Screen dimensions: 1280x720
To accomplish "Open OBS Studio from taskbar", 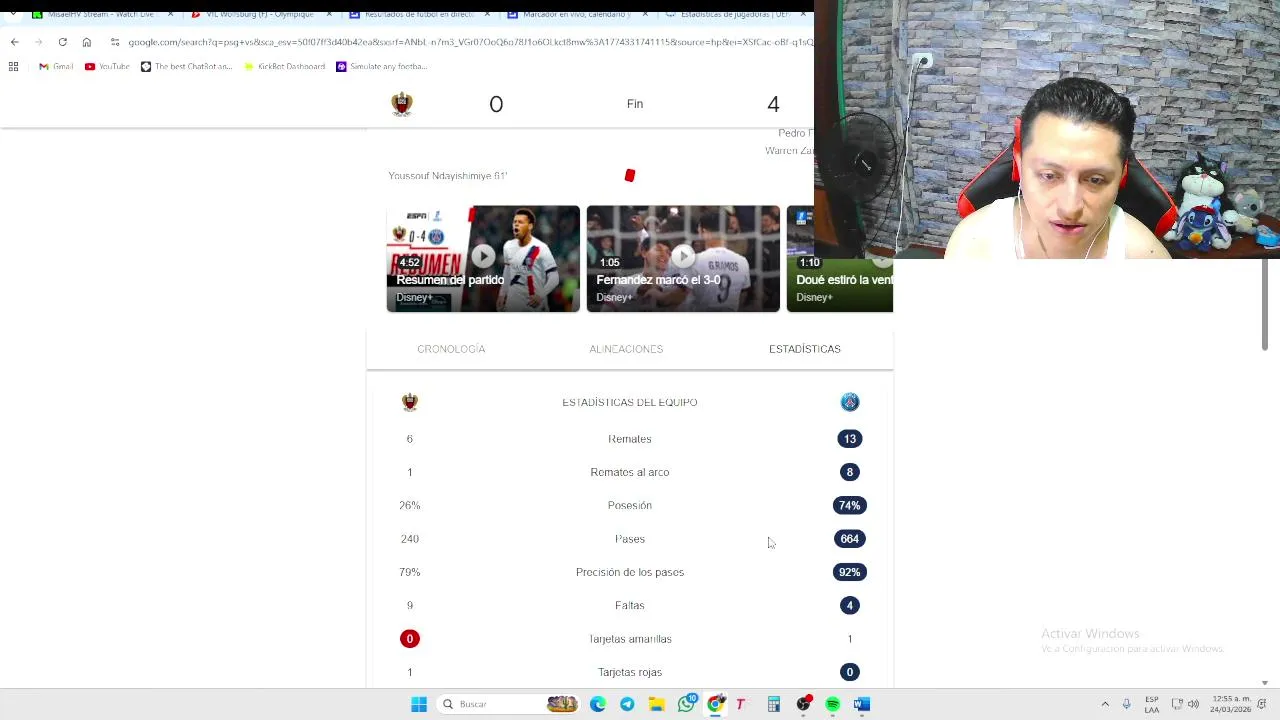I will click(x=803, y=704).
